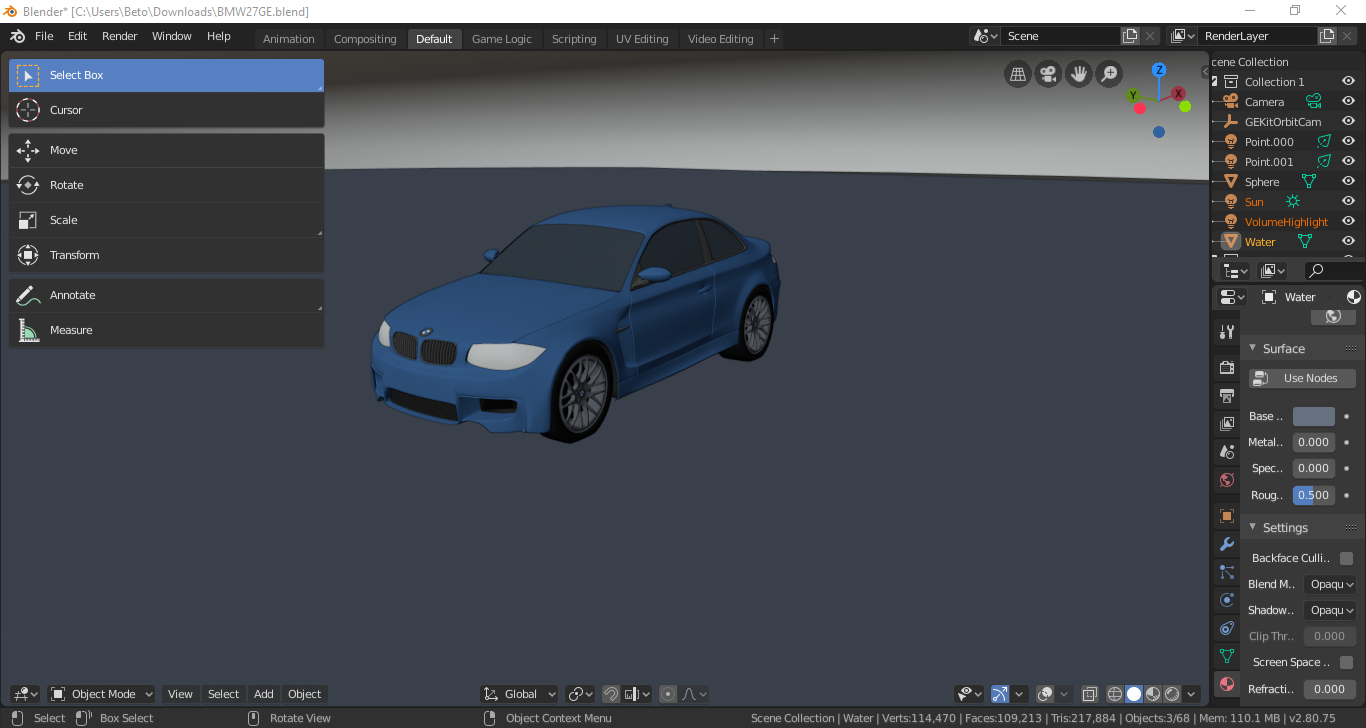The image size is (1366, 728).
Task: Hide the Camera object in outliner
Action: [1348, 101]
